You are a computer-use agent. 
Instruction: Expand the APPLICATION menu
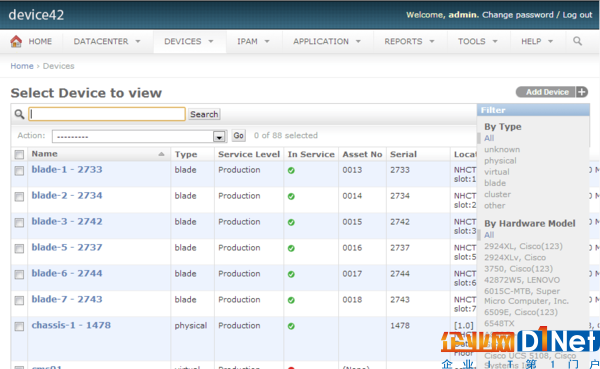pos(327,41)
